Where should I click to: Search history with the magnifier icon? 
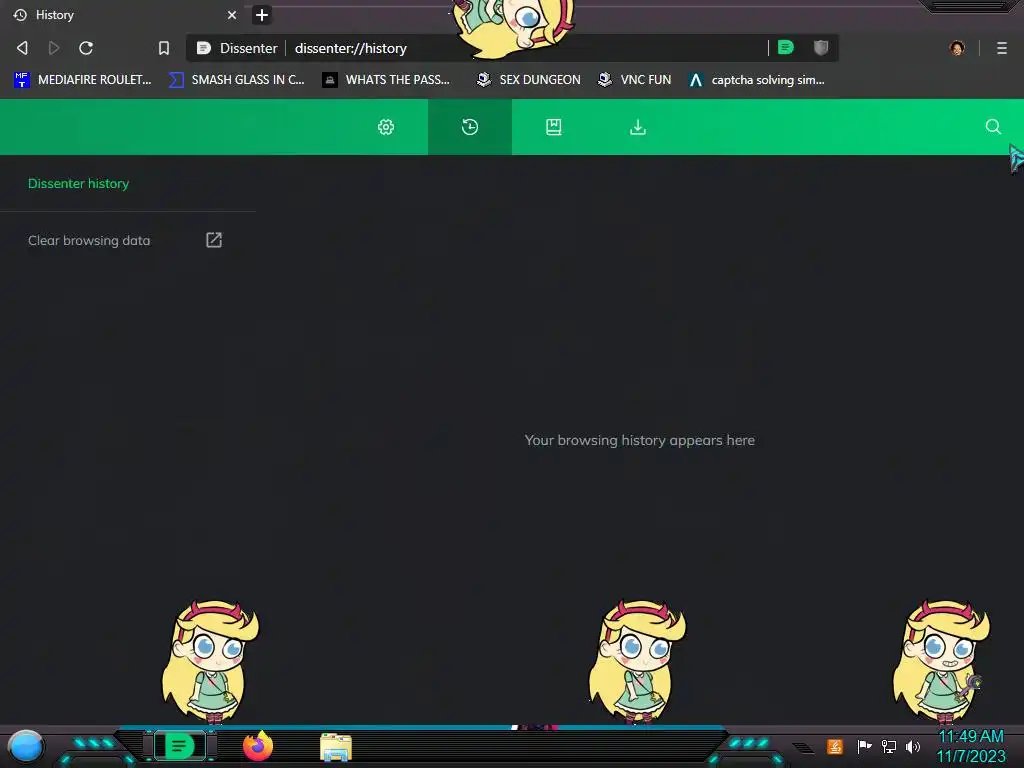pyautogui.click(x=993, y=127)
